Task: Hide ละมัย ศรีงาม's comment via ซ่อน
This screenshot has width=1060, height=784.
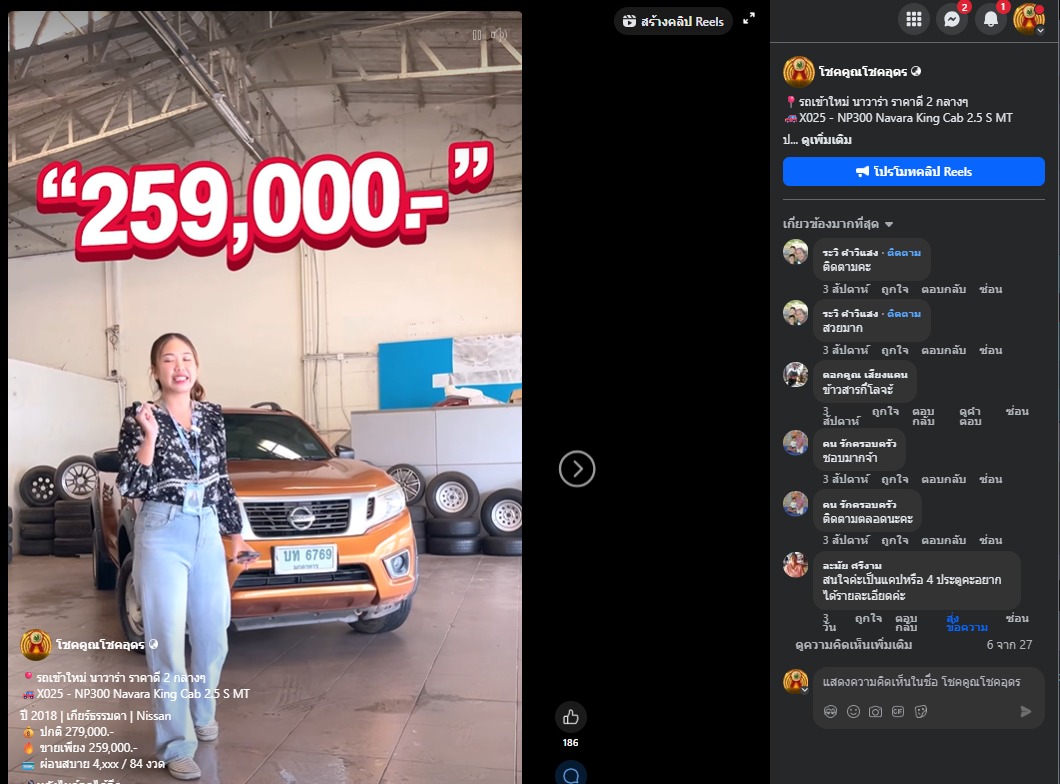Action: pos(1017,618)
